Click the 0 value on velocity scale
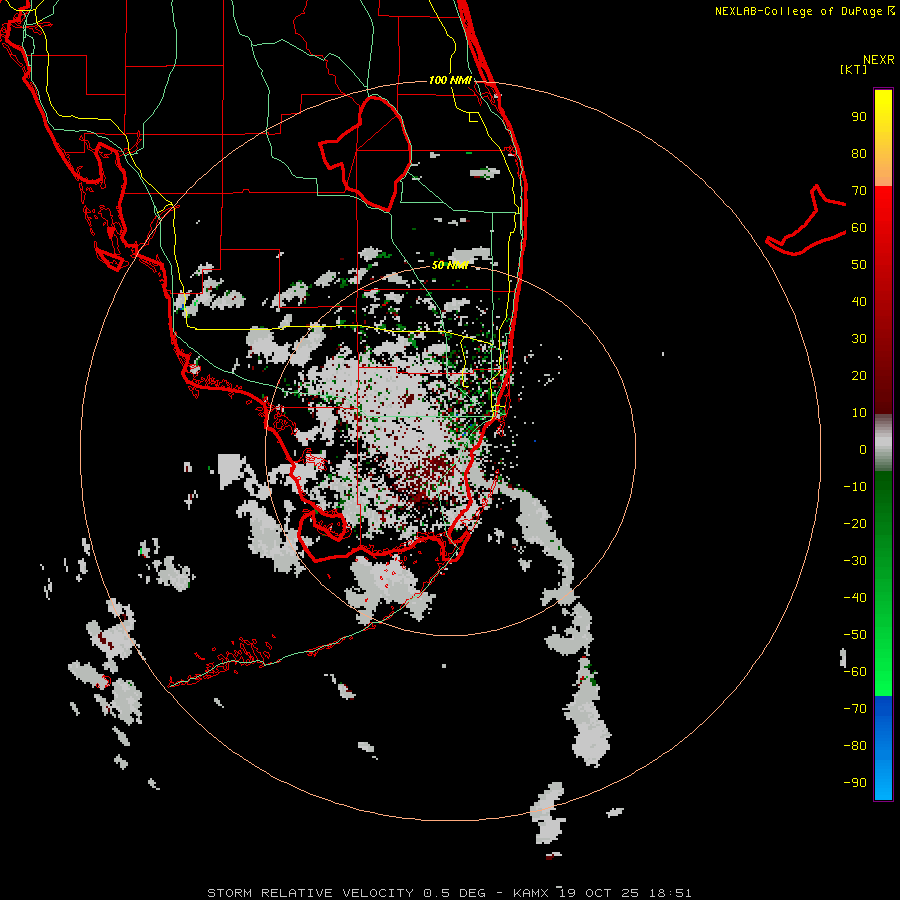900x900 pixels. [x=863, y=449]
